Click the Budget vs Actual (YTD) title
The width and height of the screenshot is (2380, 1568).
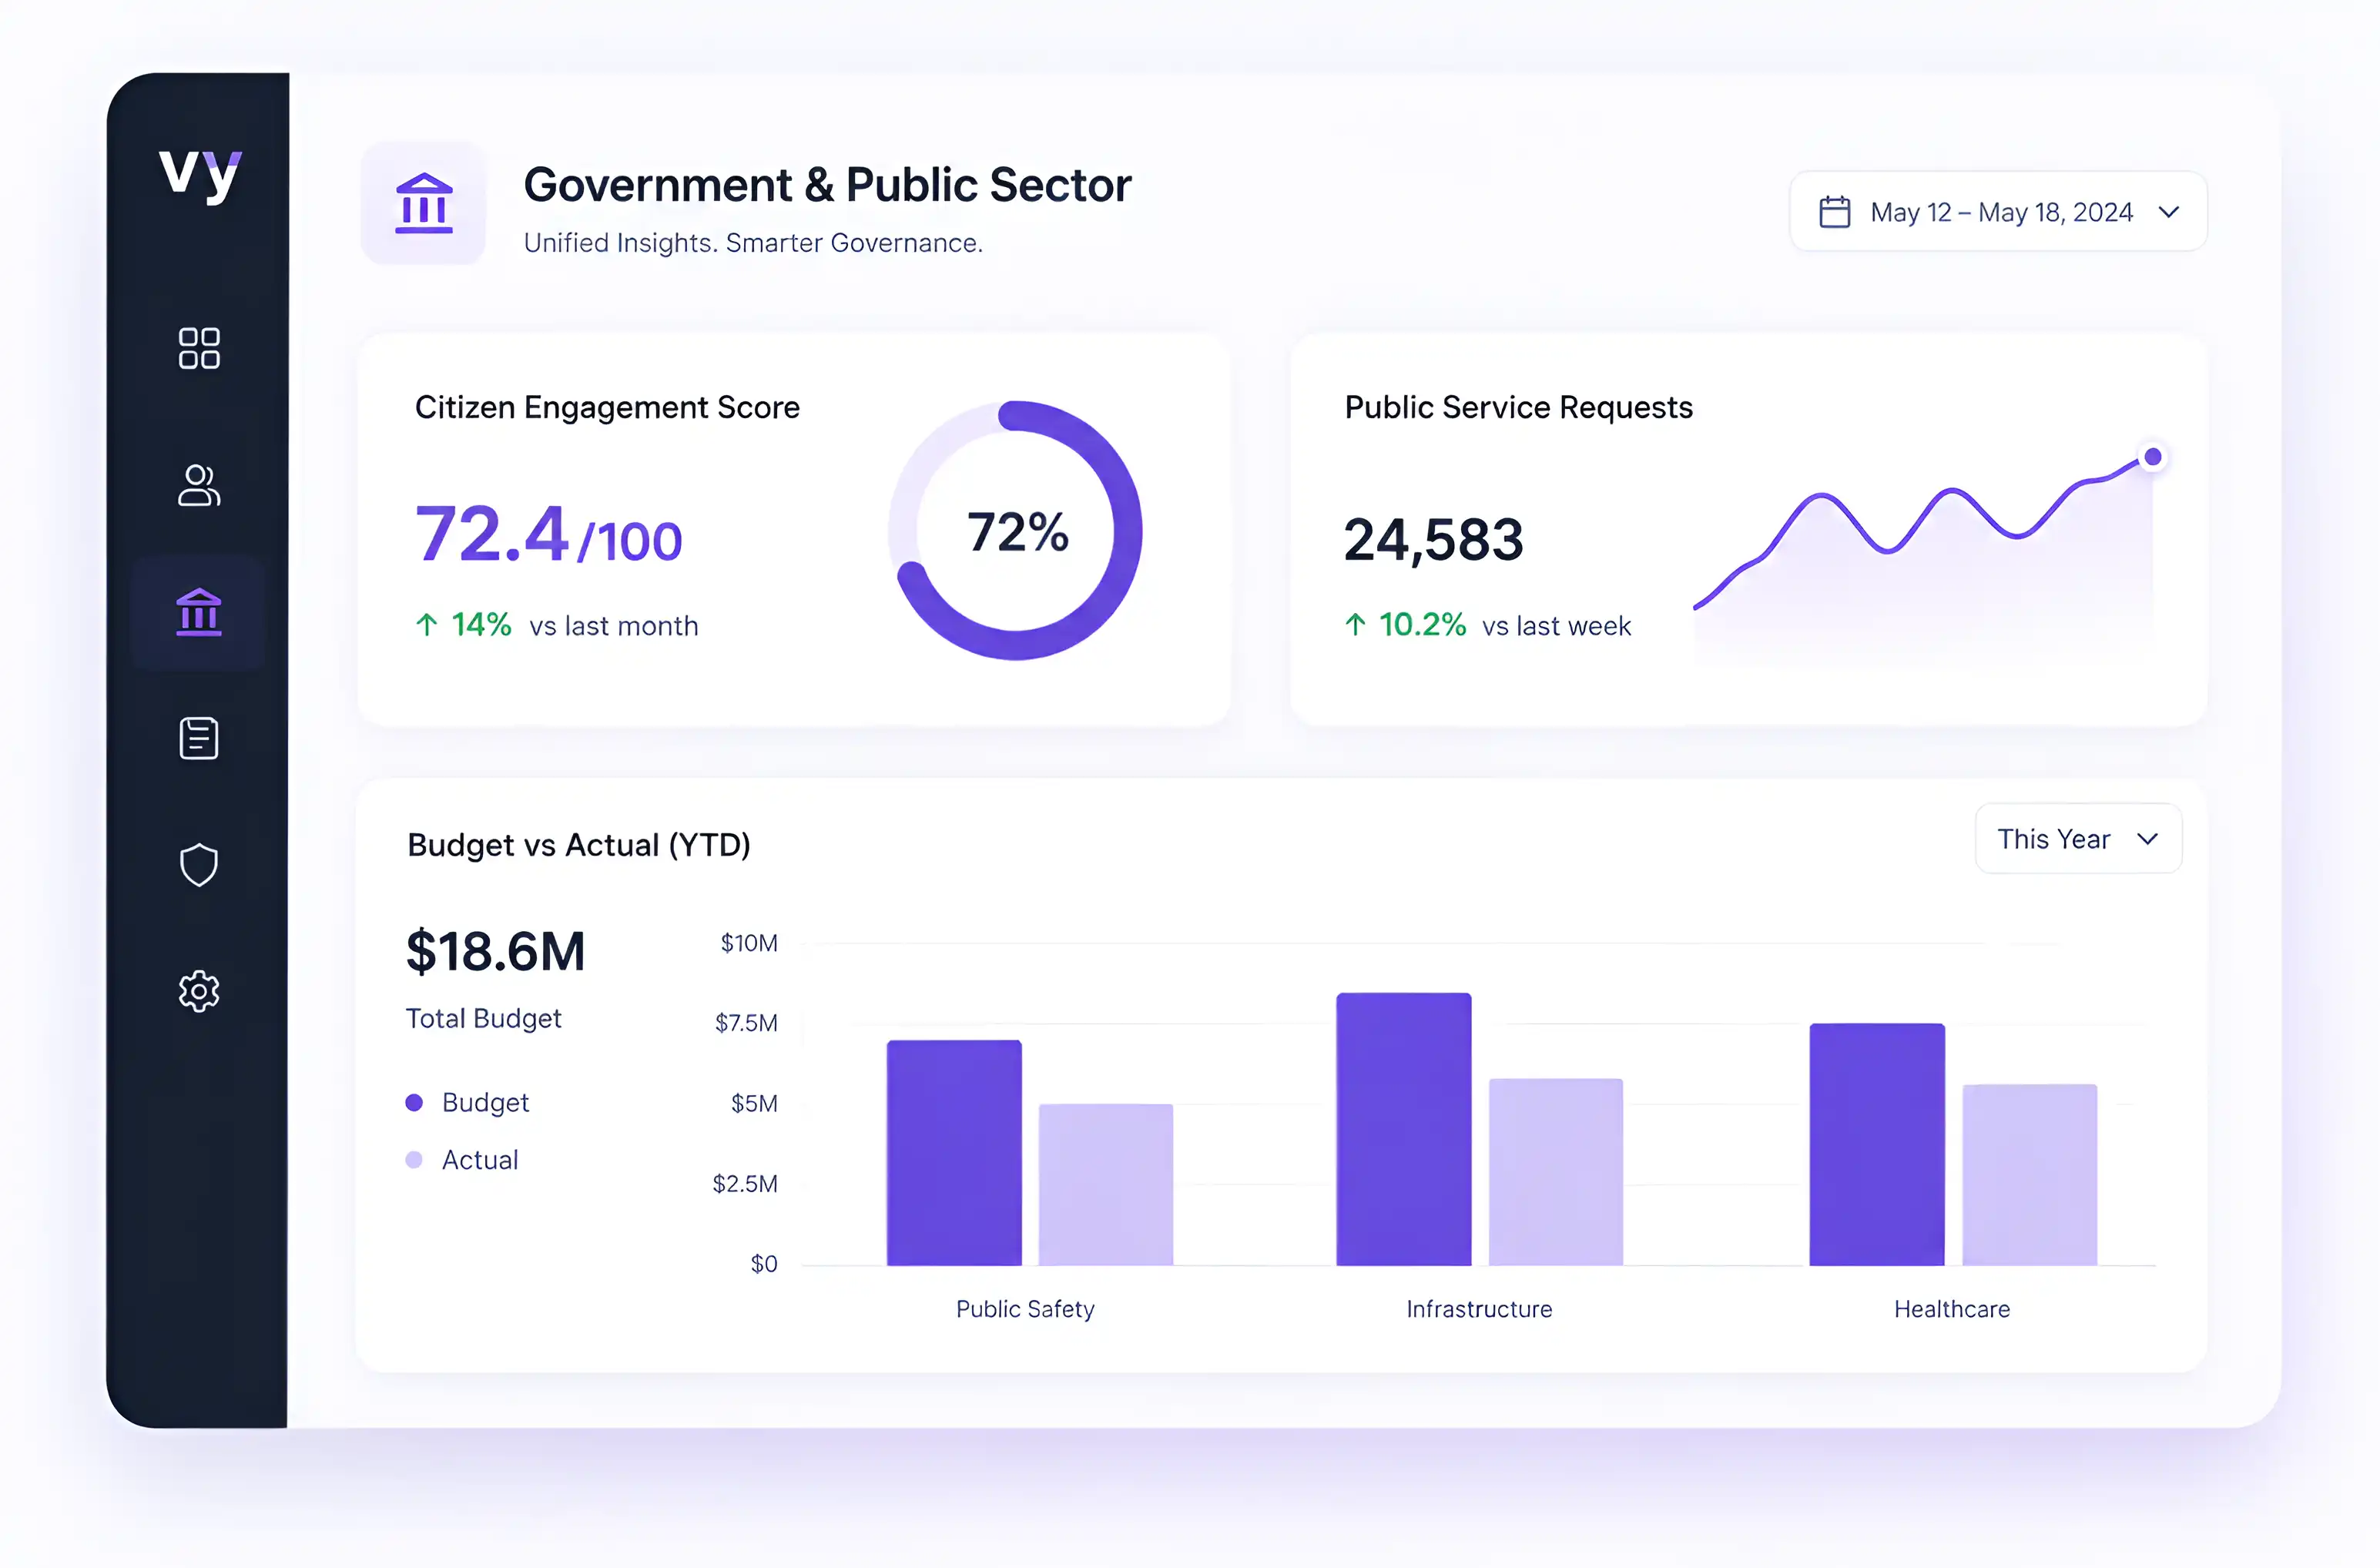579,845
